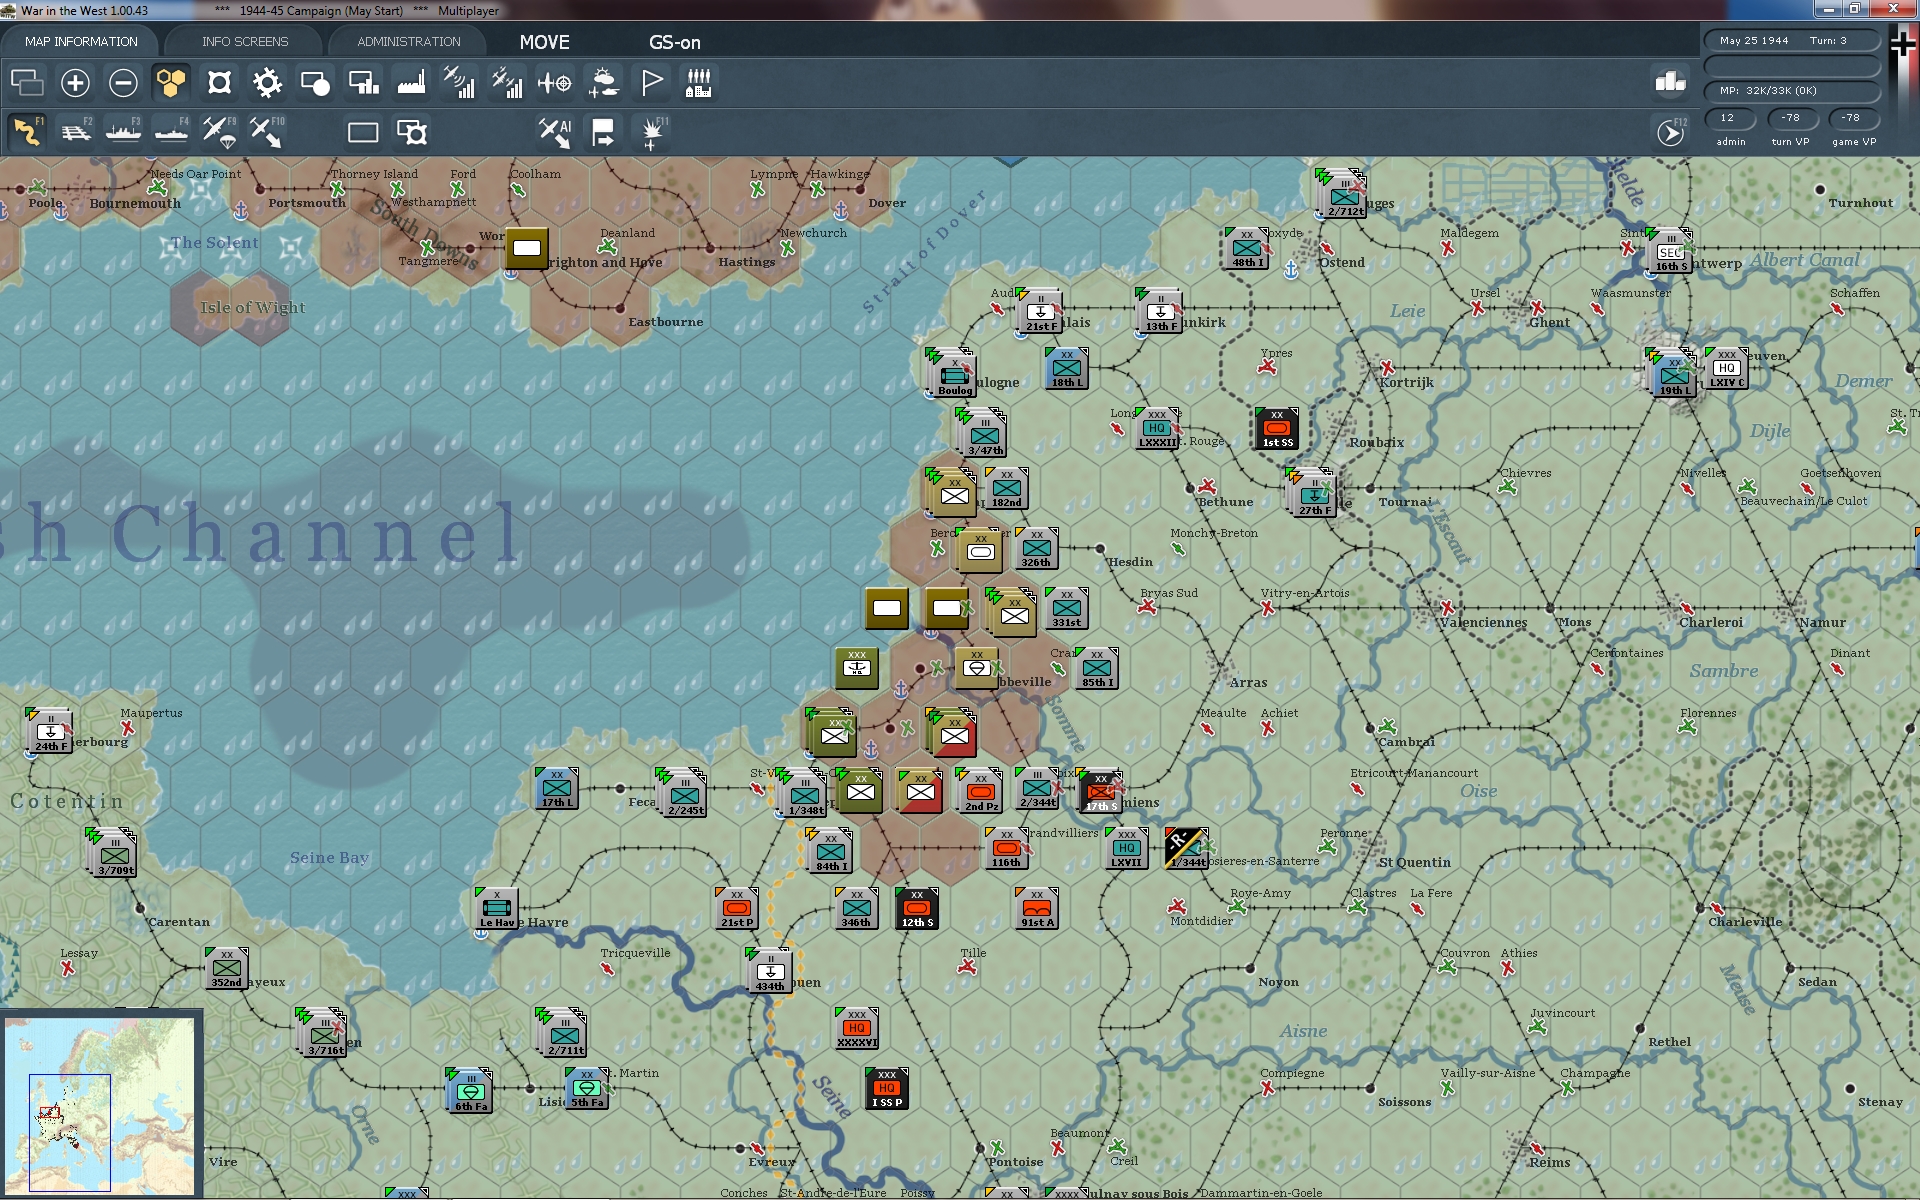Select Air transport paradrop mode (F9)
Screen dimensions: 1920x1200
point(219,132)
